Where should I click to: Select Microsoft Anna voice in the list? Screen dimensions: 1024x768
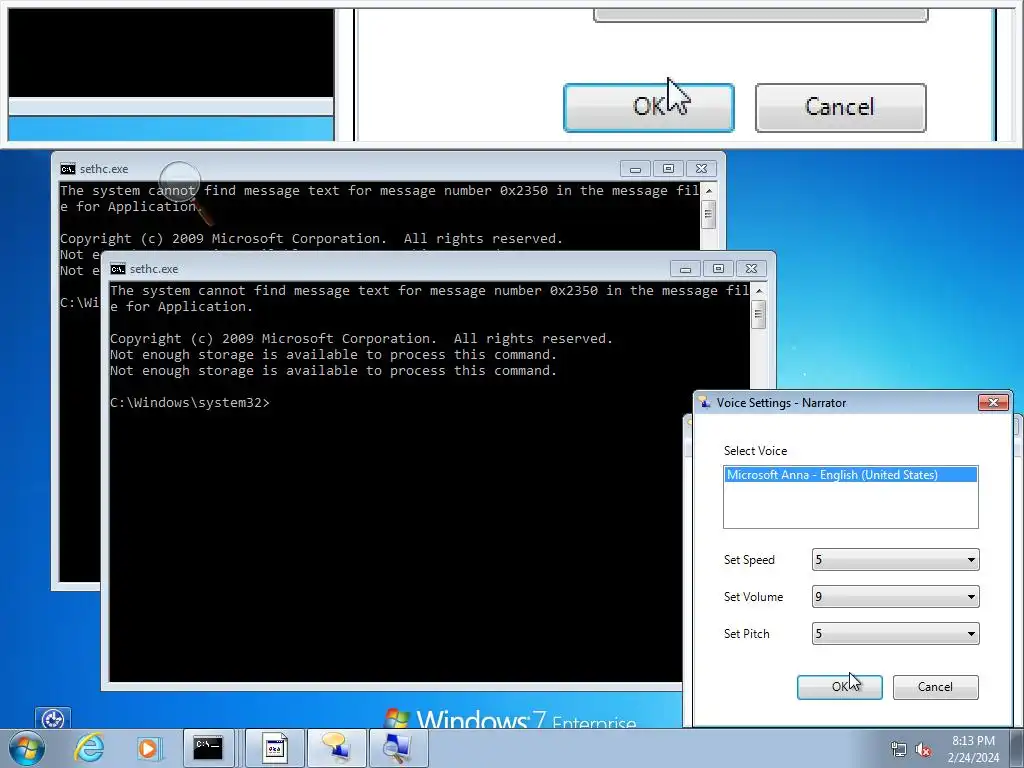pos(850,475)
